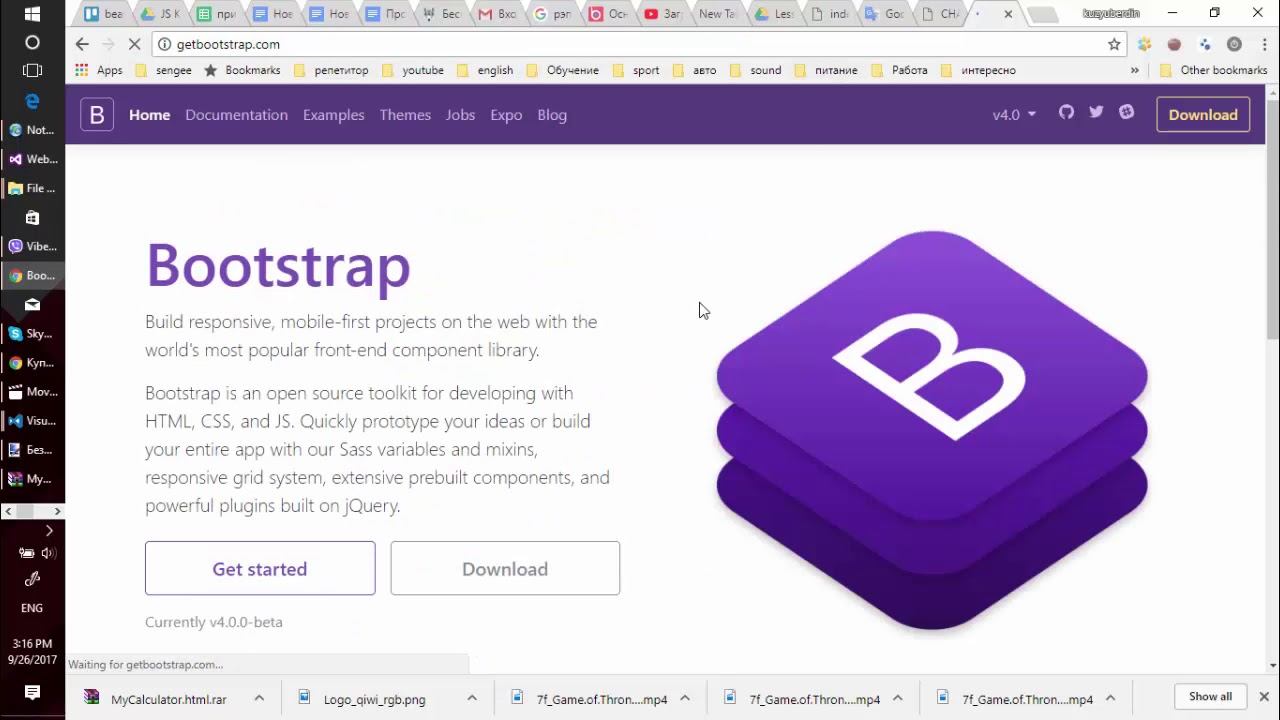Switch to Viber taskbar app
Viewport: 1280px width, 720px height.
[32, 246]
